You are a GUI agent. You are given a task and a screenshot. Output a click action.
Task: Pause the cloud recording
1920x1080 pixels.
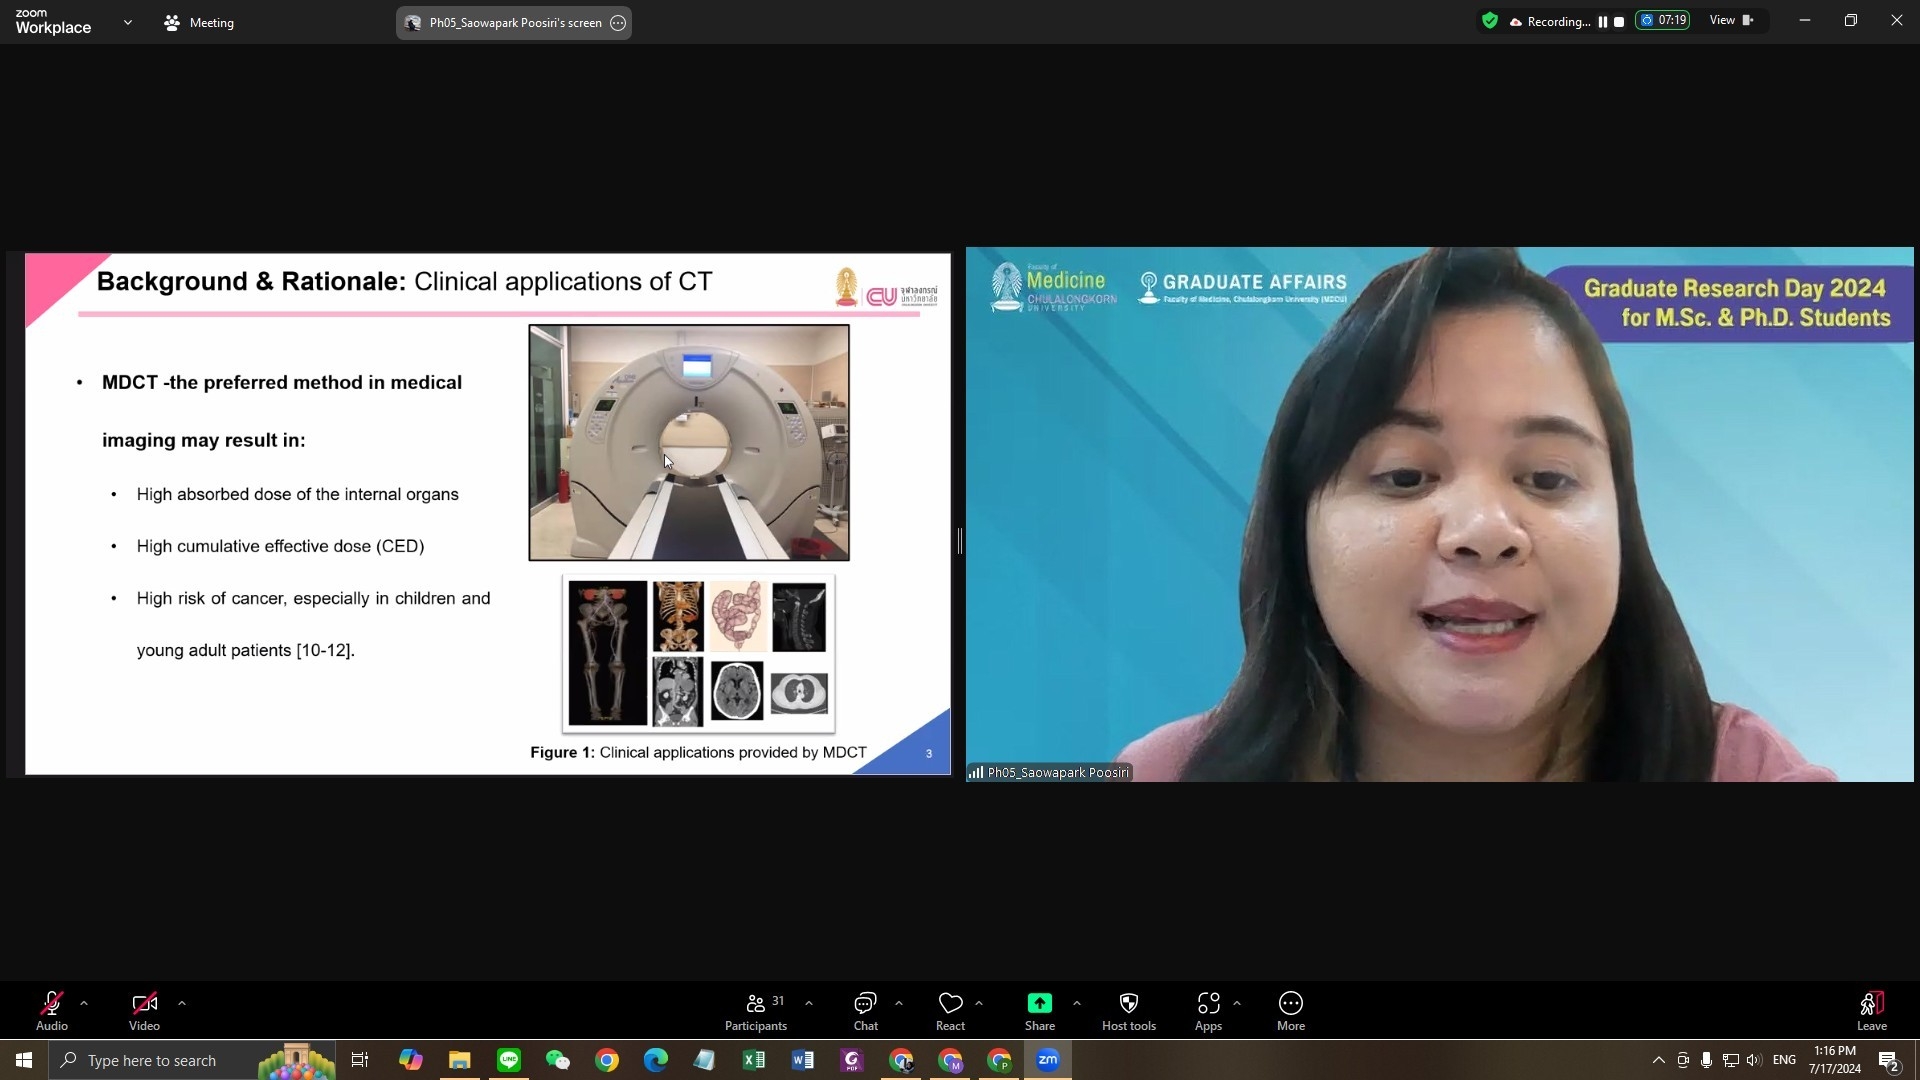pos(1602,22)
